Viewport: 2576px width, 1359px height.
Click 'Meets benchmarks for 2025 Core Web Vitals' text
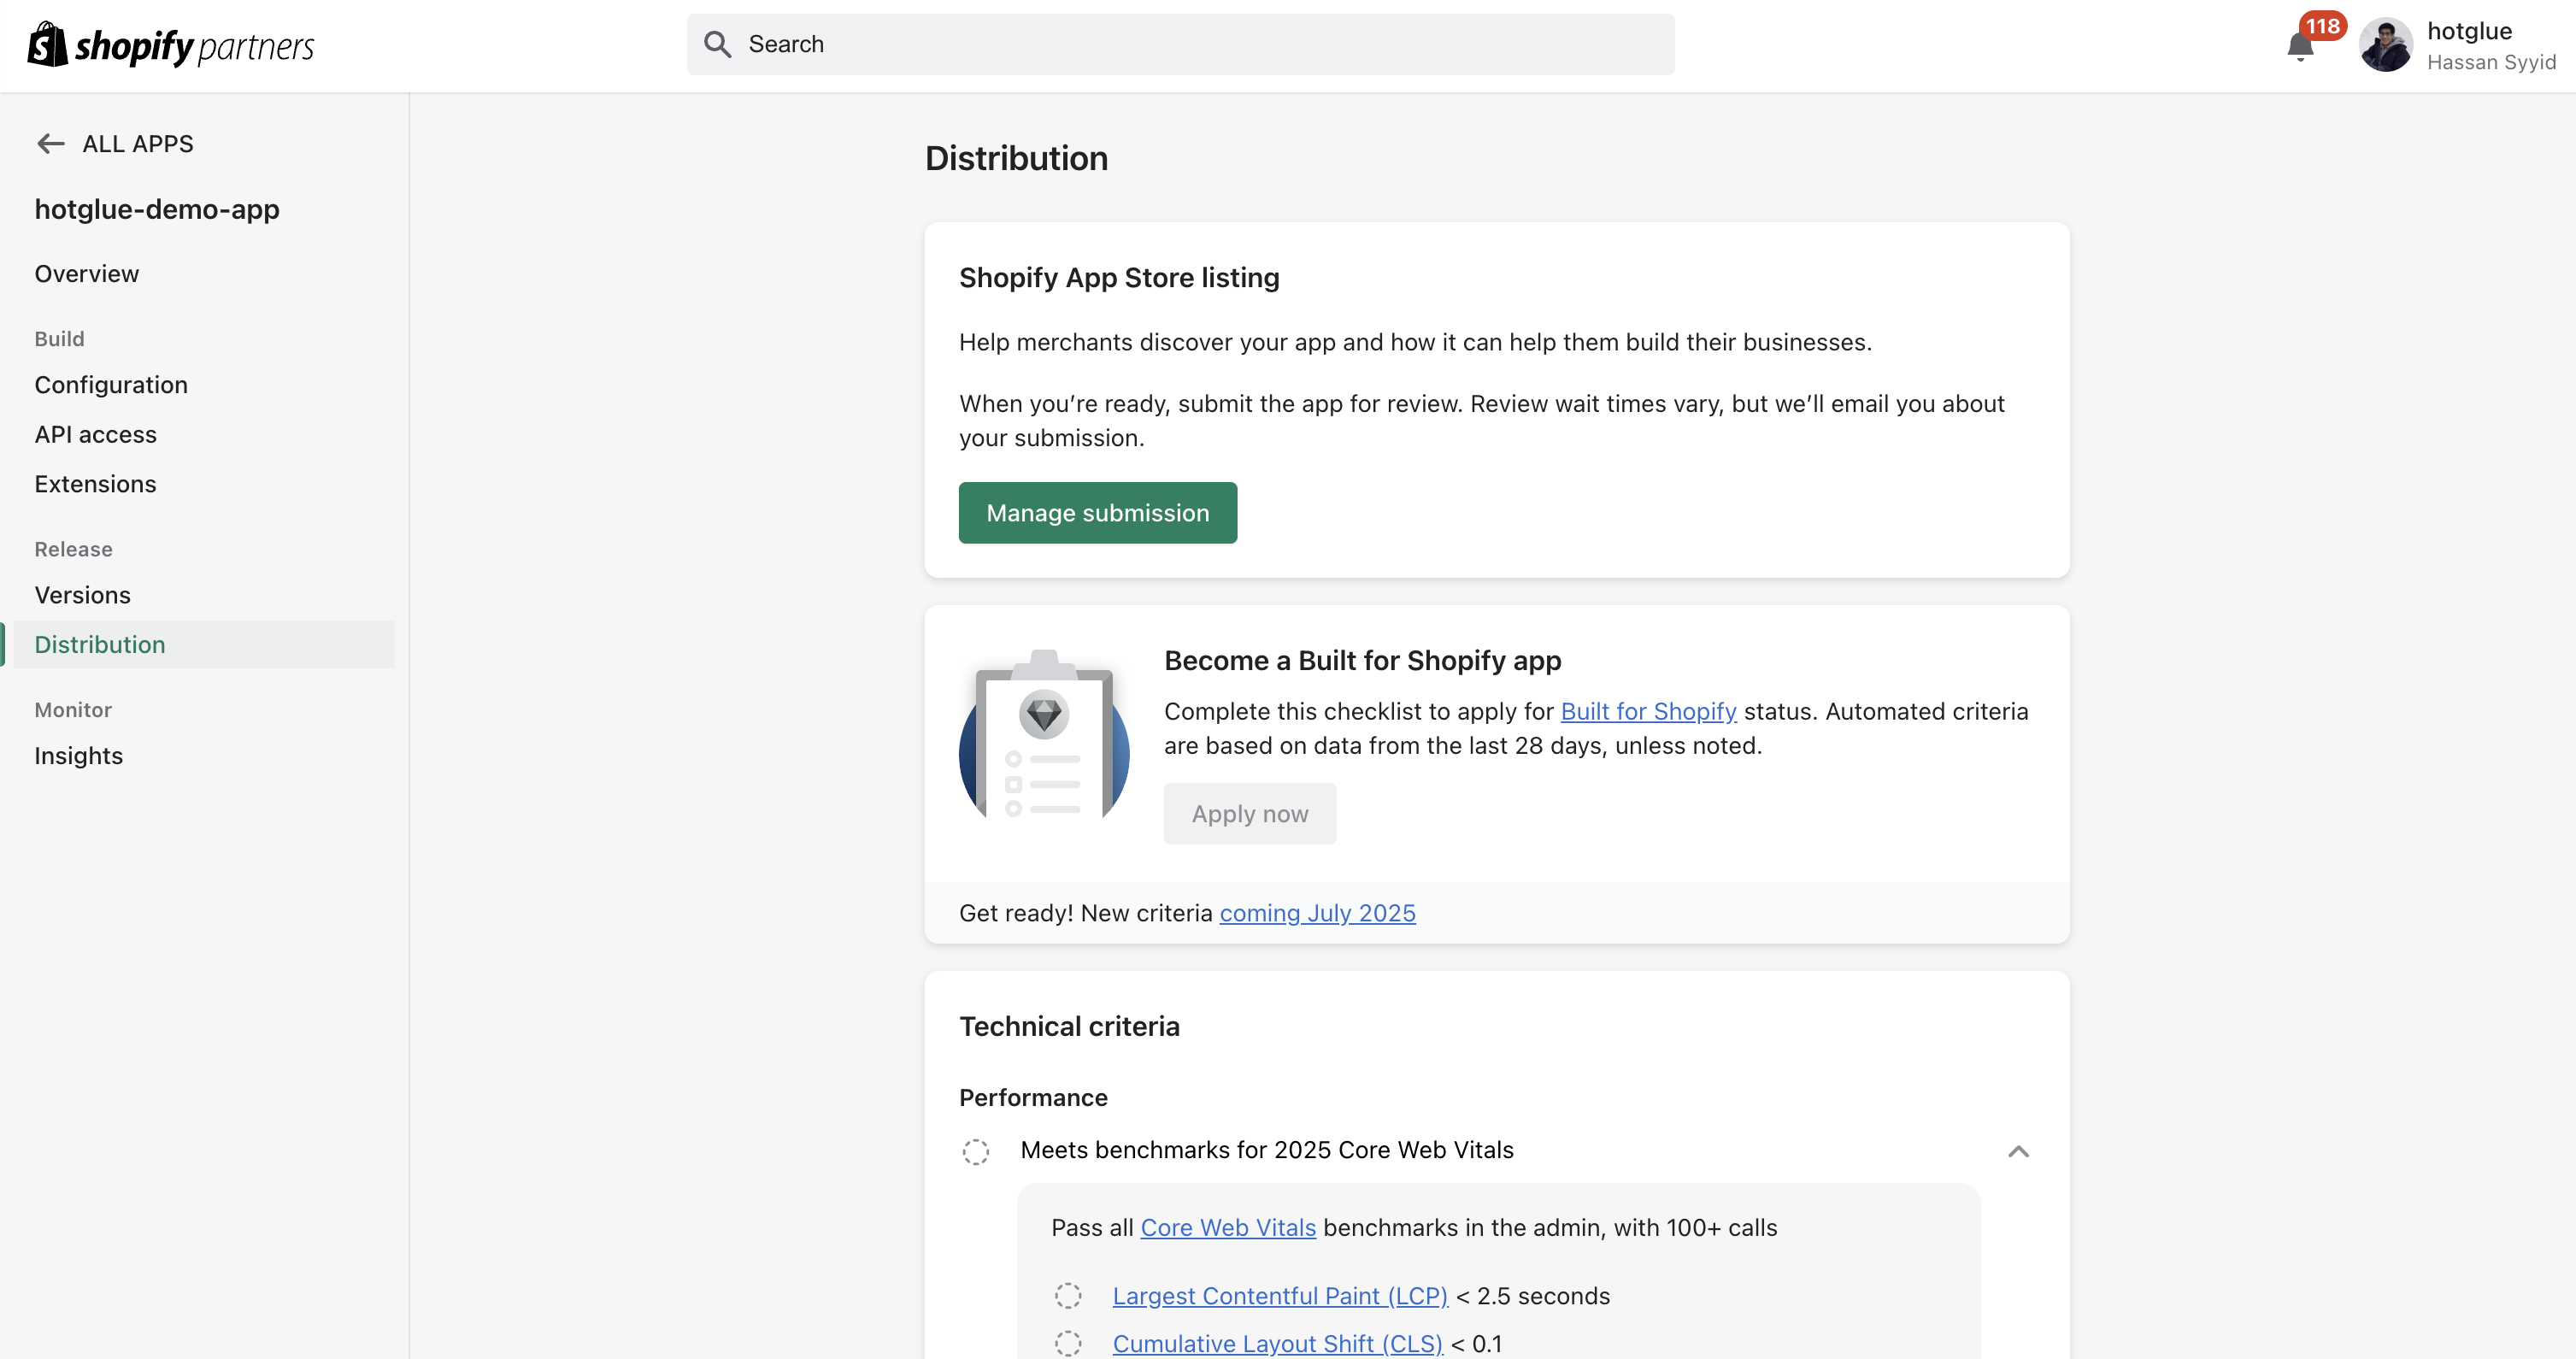pyautogui.click(x=1267, y=1150)
